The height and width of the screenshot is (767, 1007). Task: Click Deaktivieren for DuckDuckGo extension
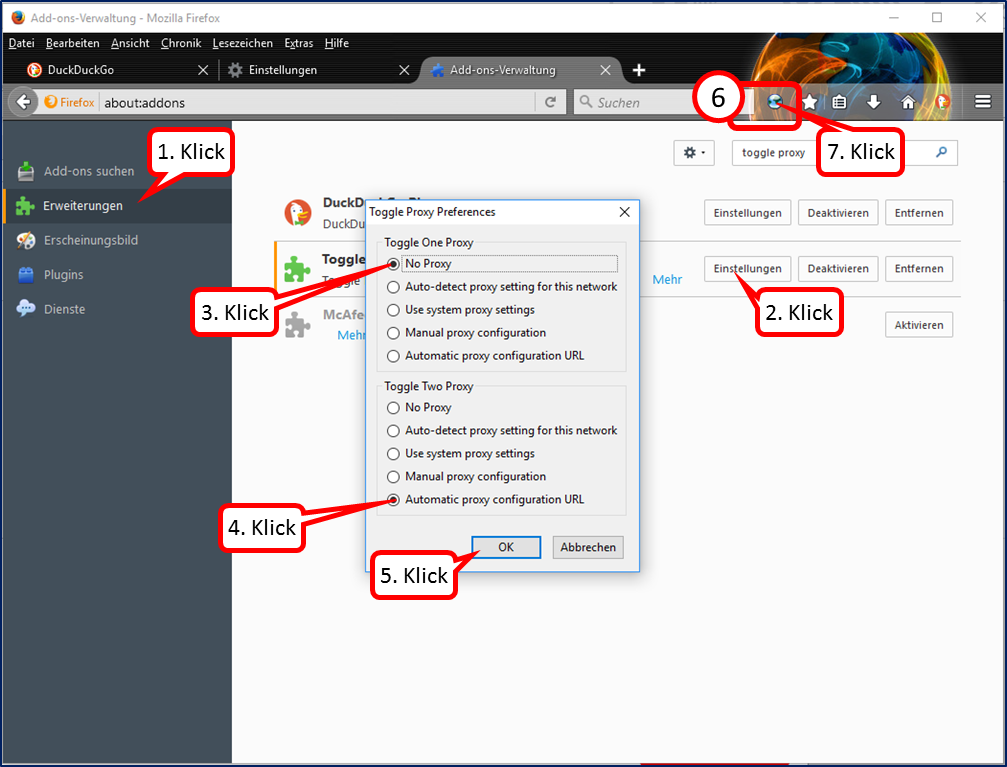838,213
